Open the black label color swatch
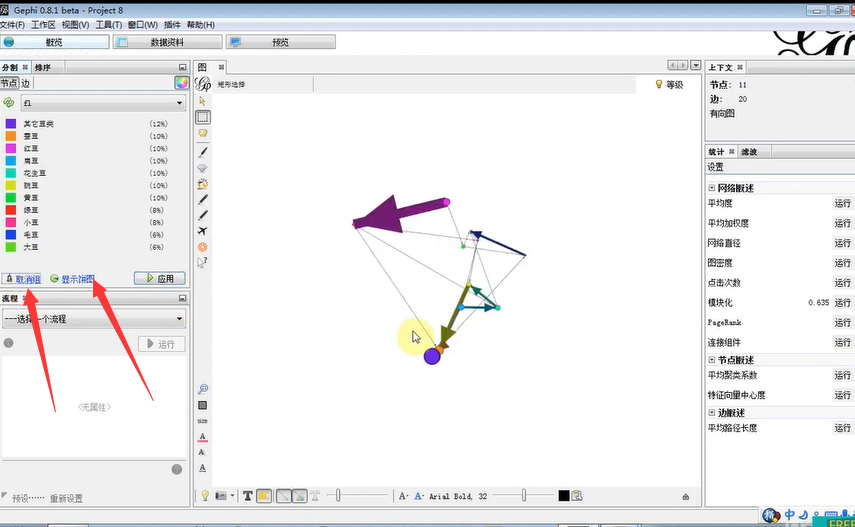Viewport: 855px width, 527px height. pos(564,495)
